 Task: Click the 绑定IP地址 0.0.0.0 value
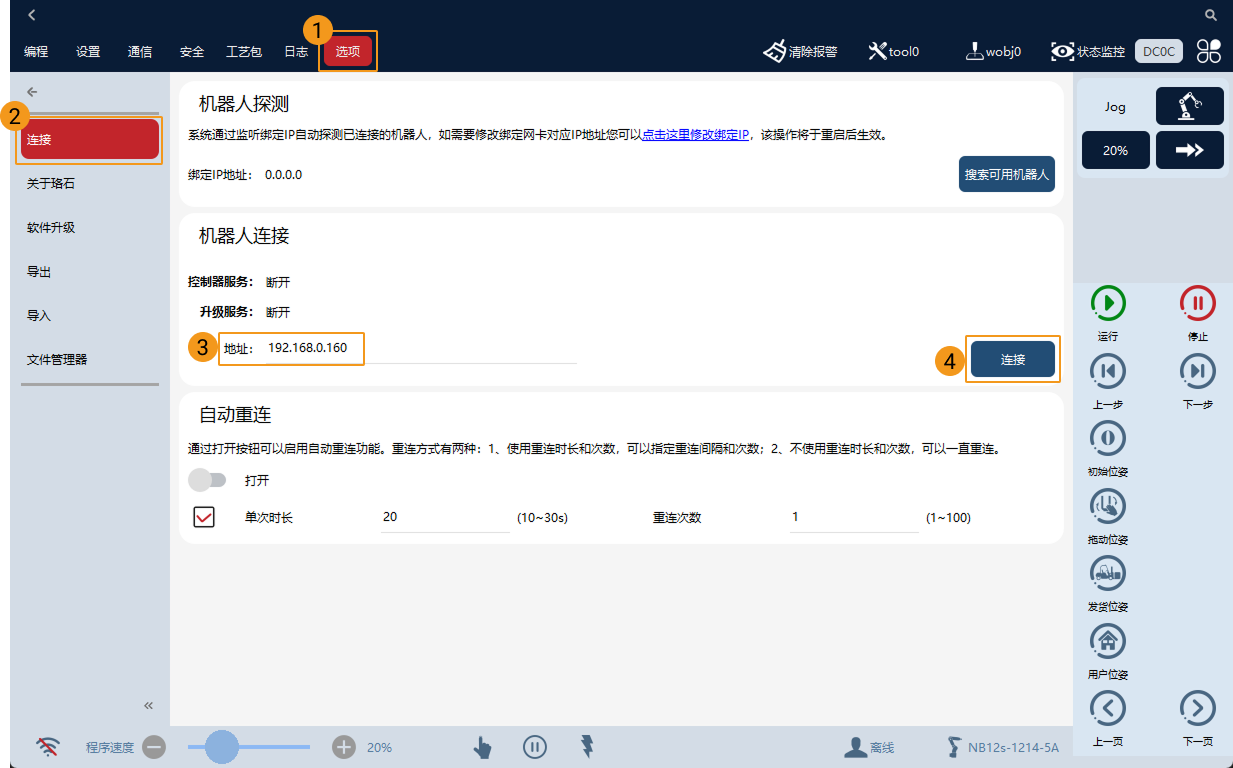click(x=283, y=175)
